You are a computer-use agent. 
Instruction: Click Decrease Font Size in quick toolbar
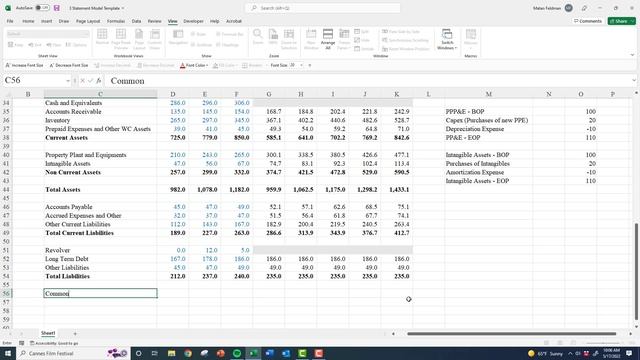[69, 65]
